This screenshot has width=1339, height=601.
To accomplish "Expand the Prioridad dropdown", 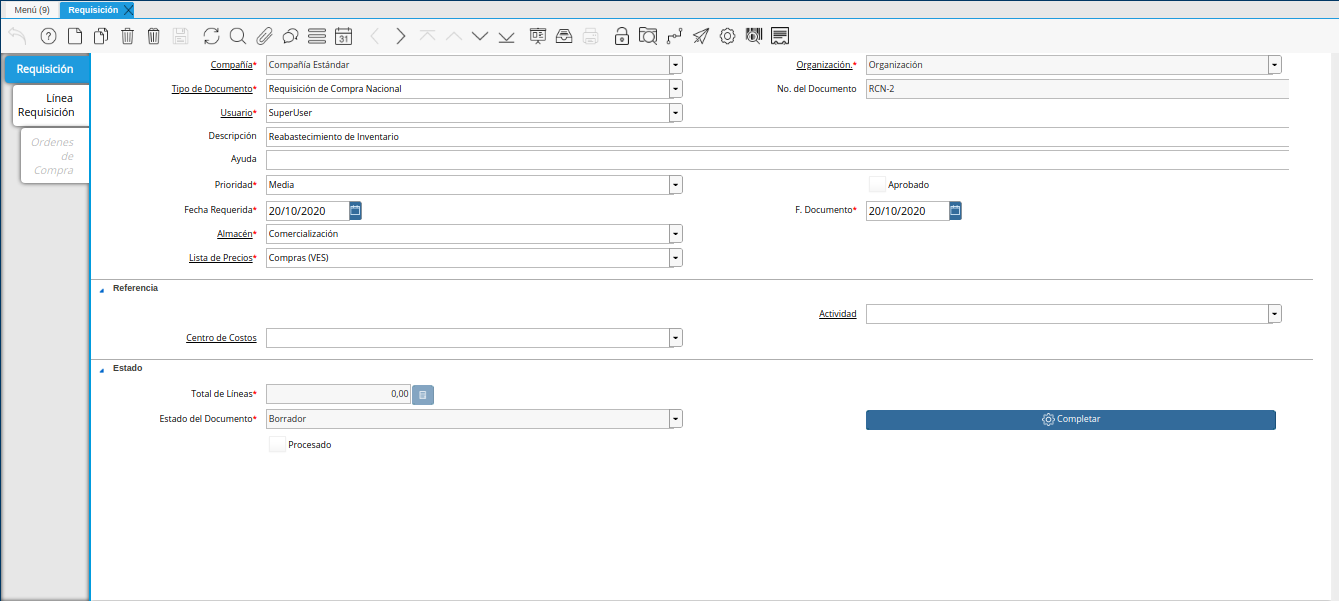I will tap(676, 185).
